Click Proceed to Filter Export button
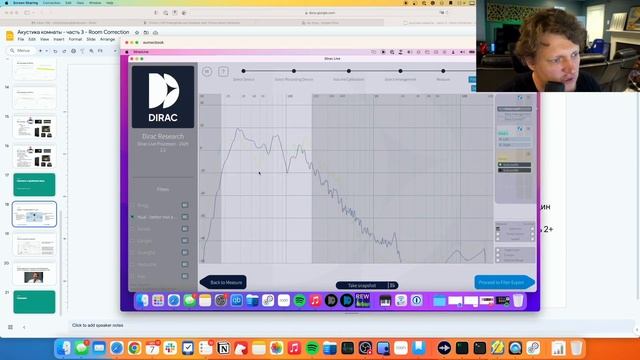The height and width of the screenshot is (360, 640). [x=504, y=282]
